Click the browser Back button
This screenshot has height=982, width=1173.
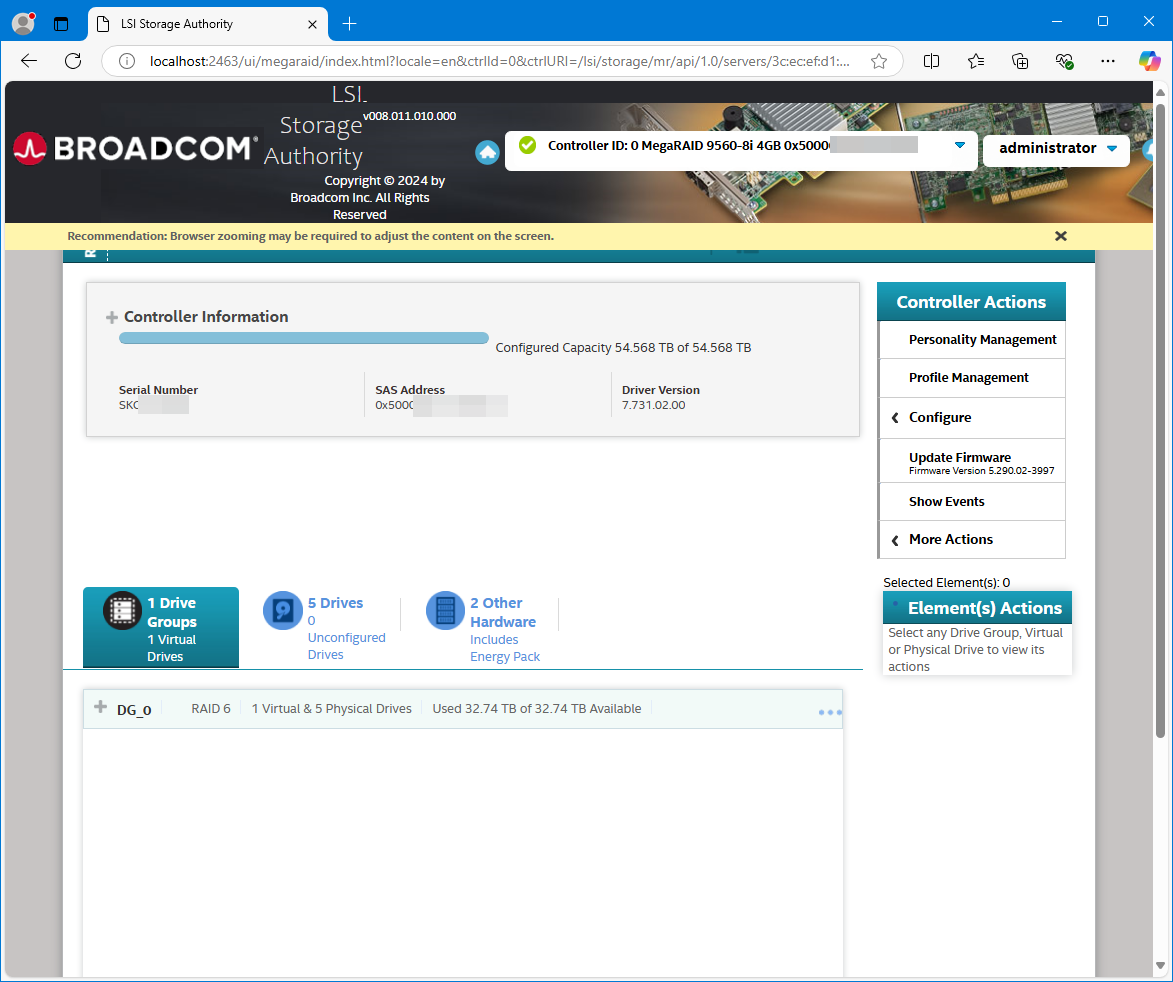click(x=29, y=61)
